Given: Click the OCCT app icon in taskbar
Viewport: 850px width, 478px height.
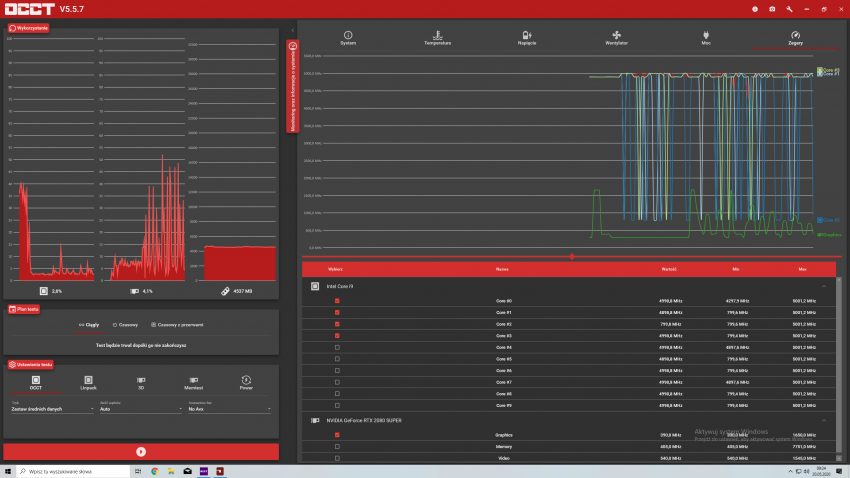Looking at the screenshot, I should pos(220,471).
